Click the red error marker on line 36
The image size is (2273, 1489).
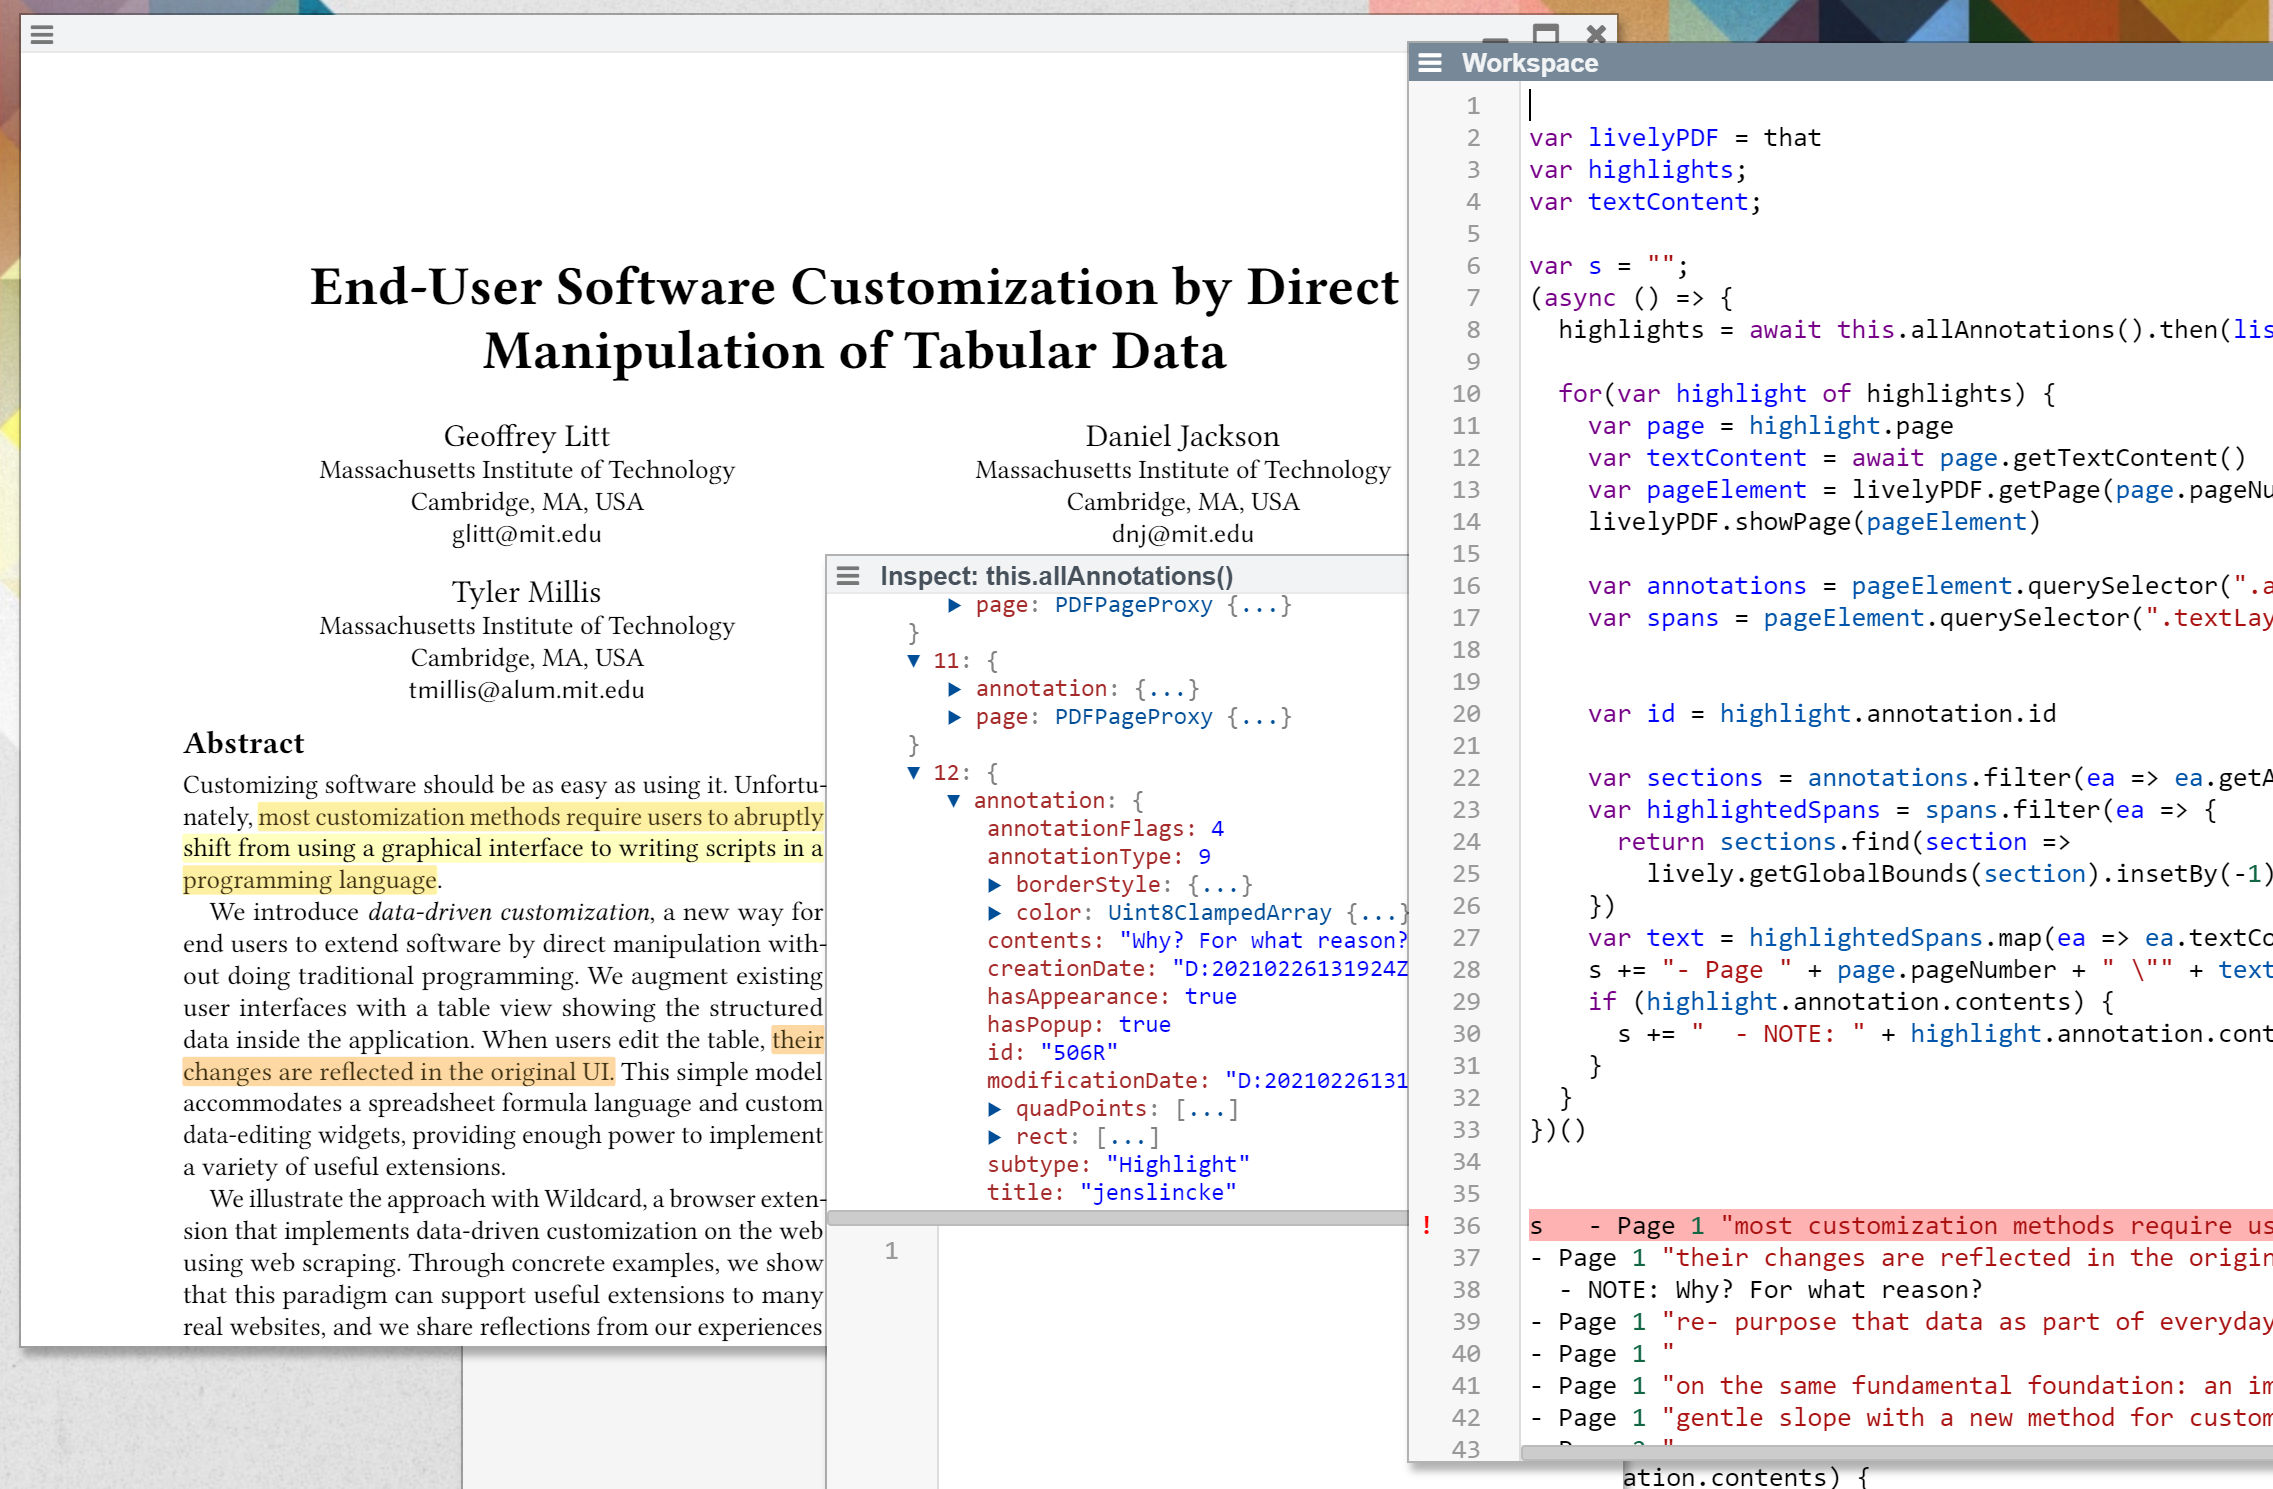click(x=1426, y=1225)
